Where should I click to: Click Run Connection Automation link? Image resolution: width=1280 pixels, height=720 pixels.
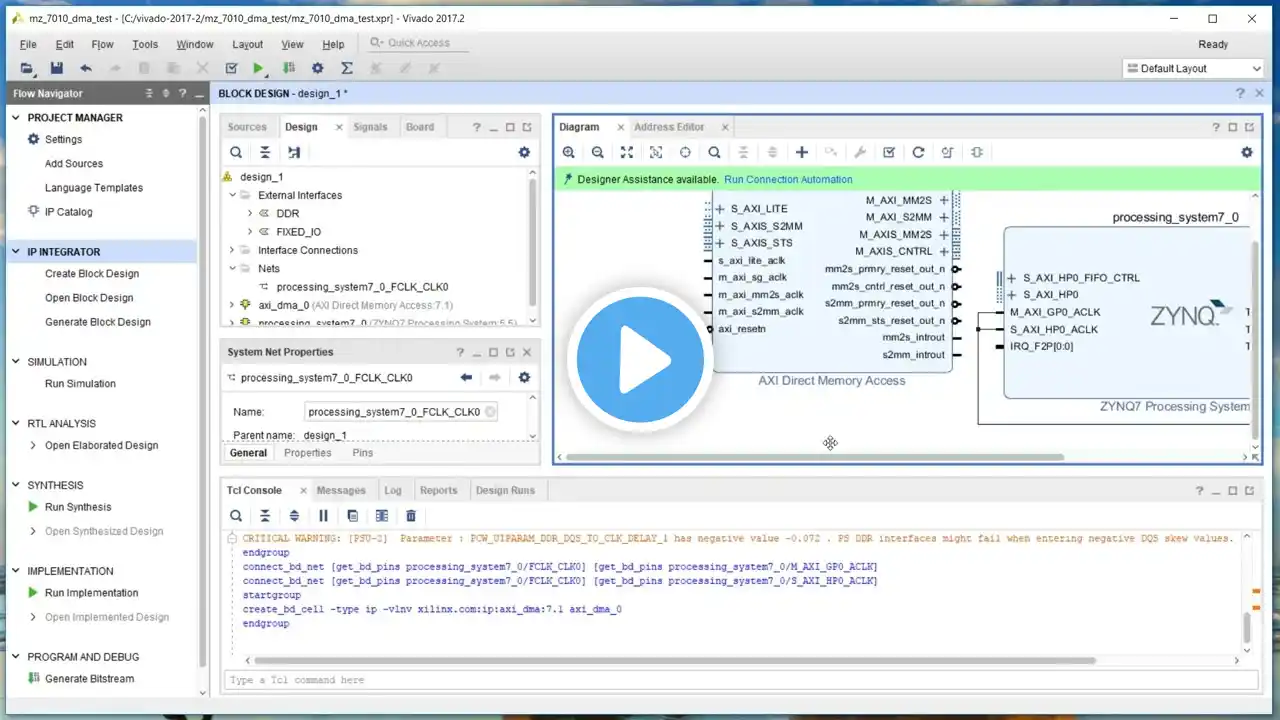click(x=788, y=179)
